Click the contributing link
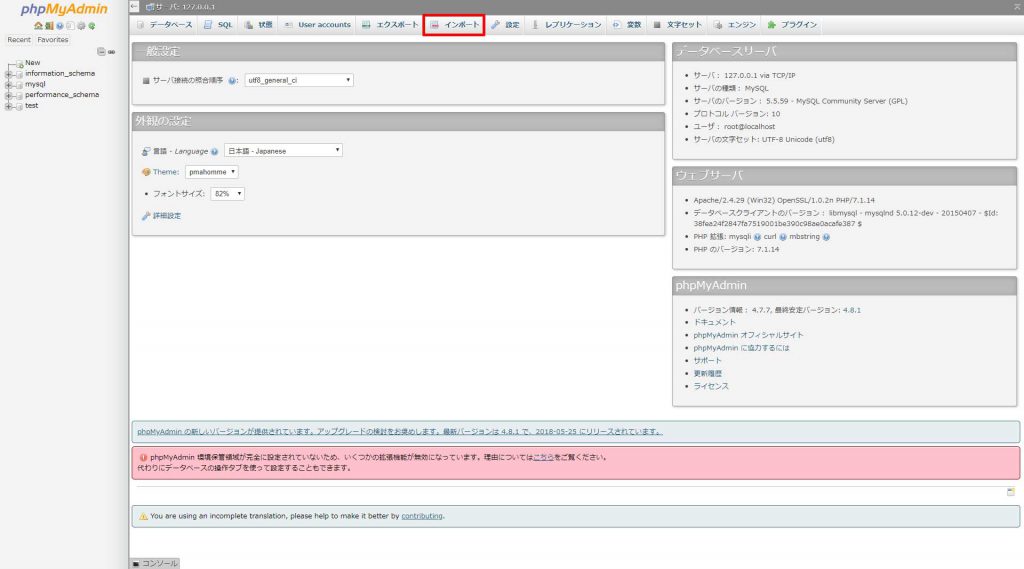The height and width of the screenshot is (569, 1024). click(x=422, y=516)
